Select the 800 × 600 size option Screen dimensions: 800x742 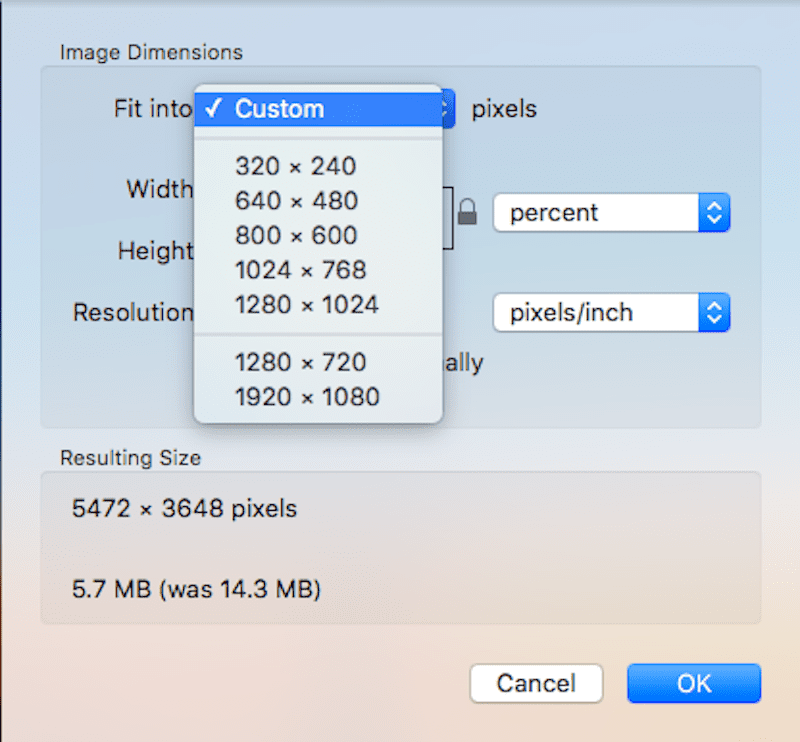pyautogui.click(x=296, y=236)
